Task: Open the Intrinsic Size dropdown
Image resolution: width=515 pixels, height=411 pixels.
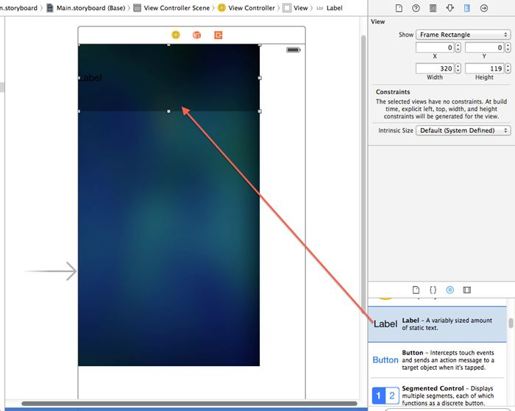Action: coord(463,130)
